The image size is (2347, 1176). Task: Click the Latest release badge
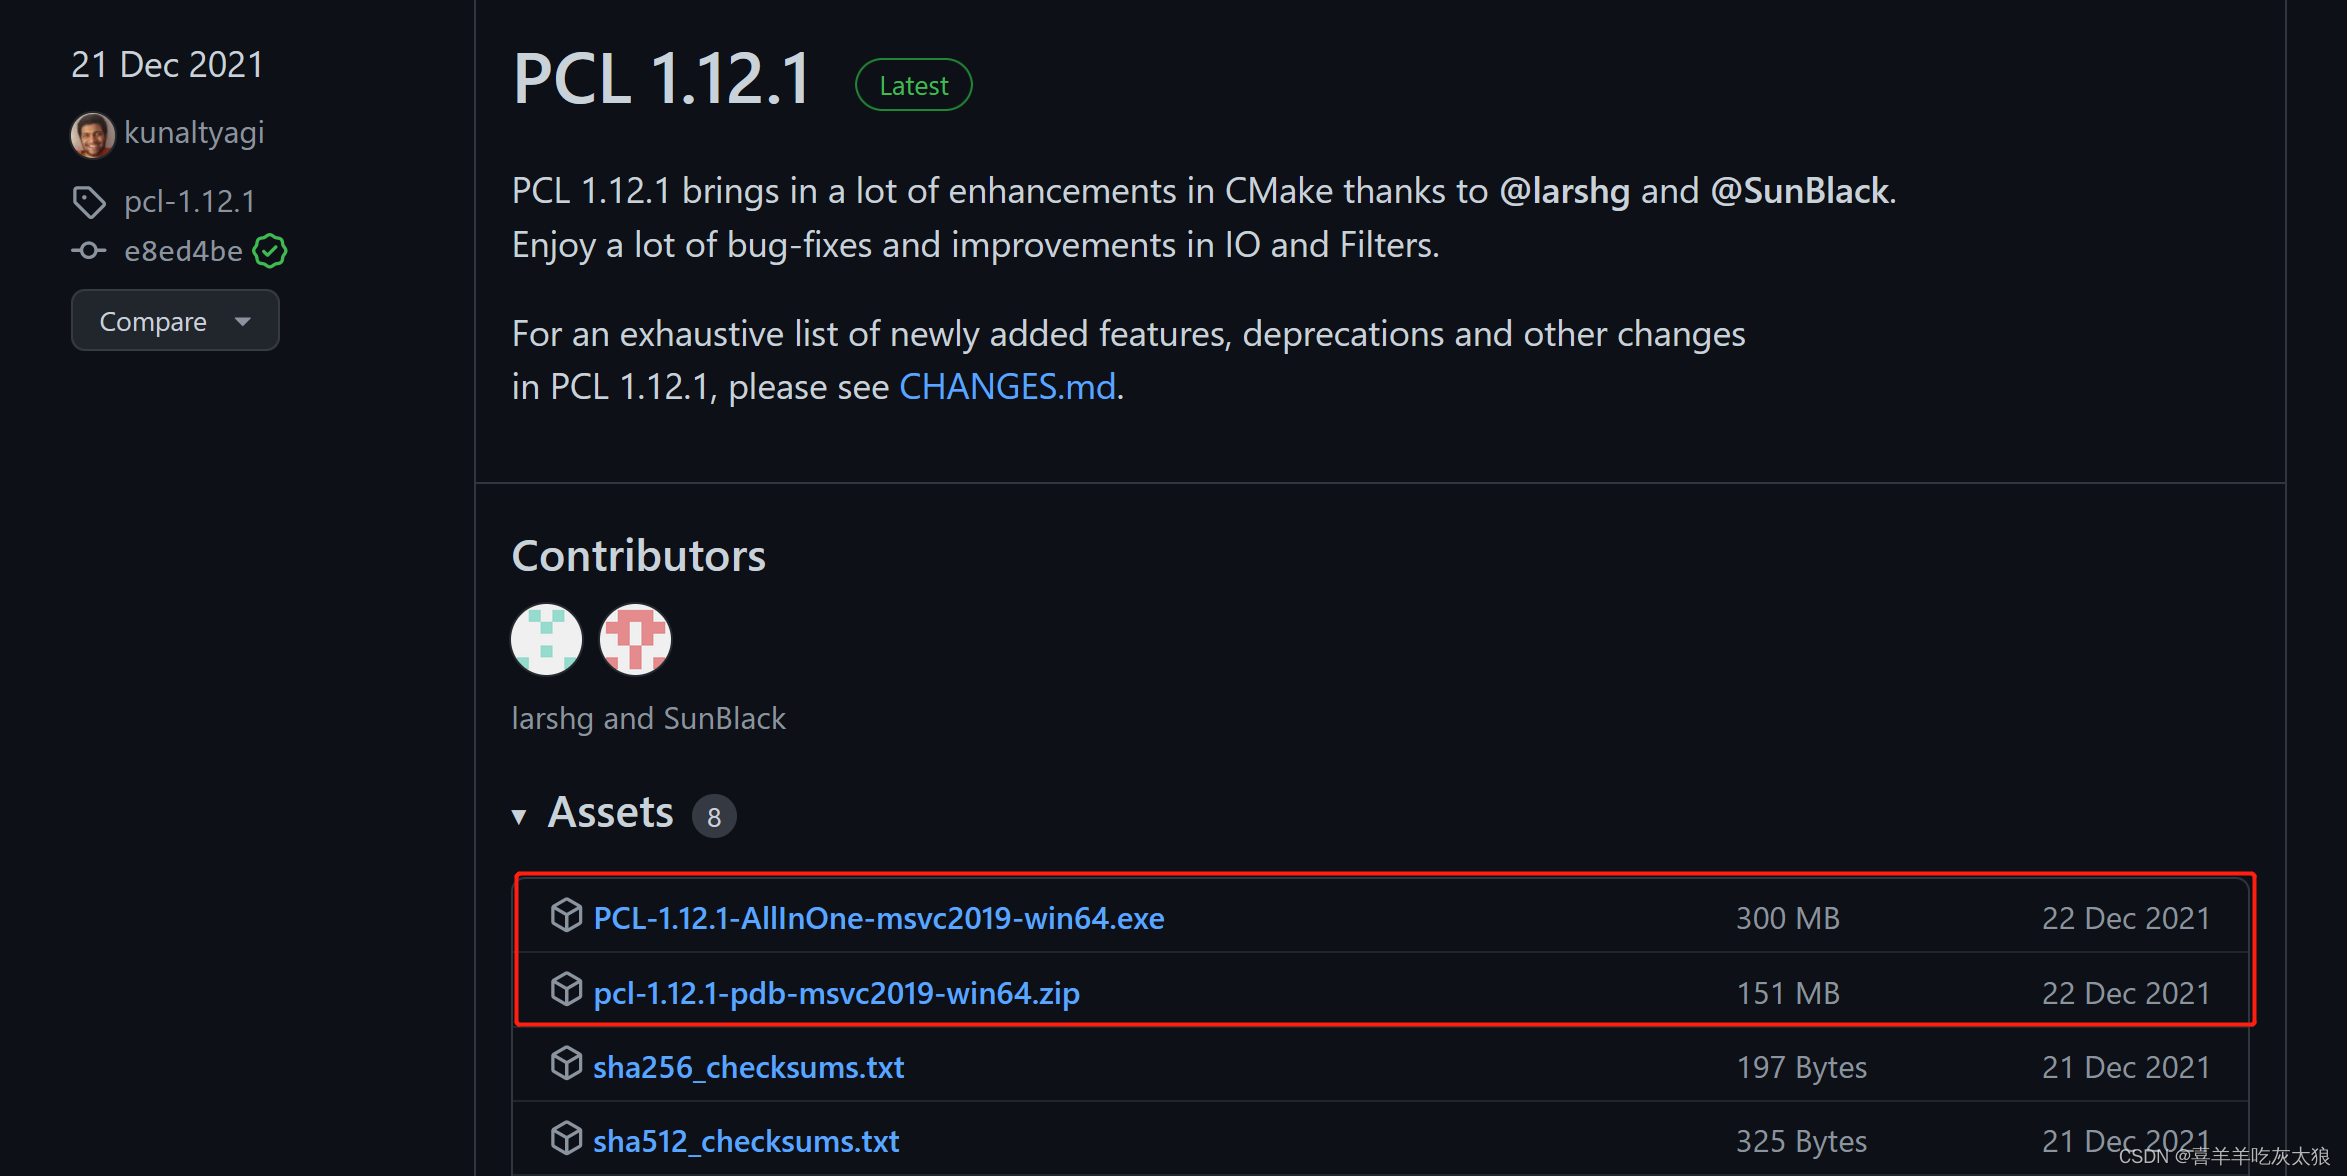coord(912,84)
